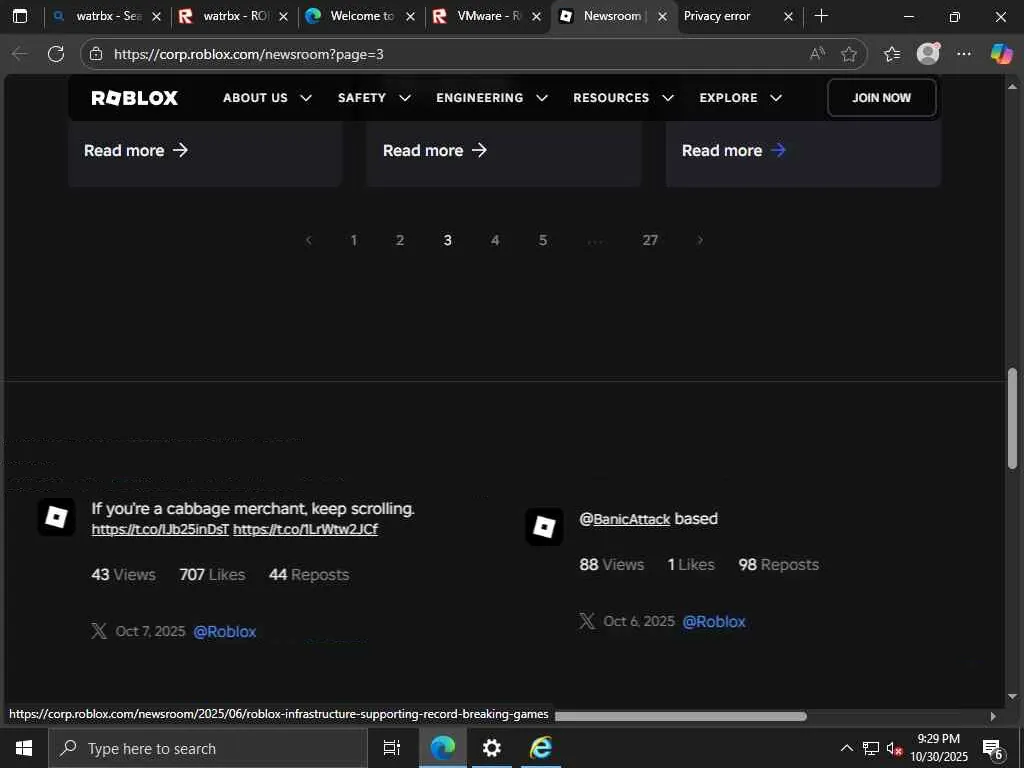Launch the Copilot icon
The width and height of the screenshot is (1024, 768).
pos(1001,54)
